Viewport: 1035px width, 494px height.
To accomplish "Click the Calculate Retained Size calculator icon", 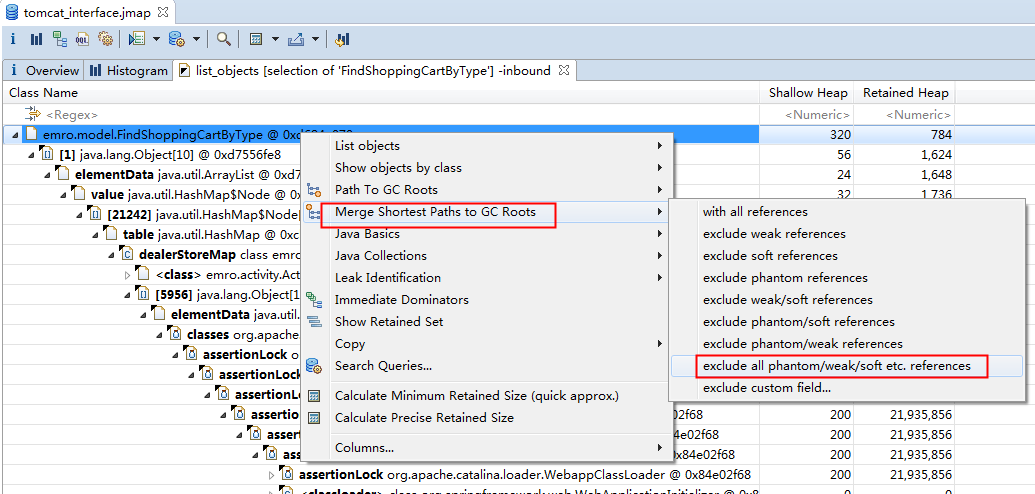I will click(257, 40).
